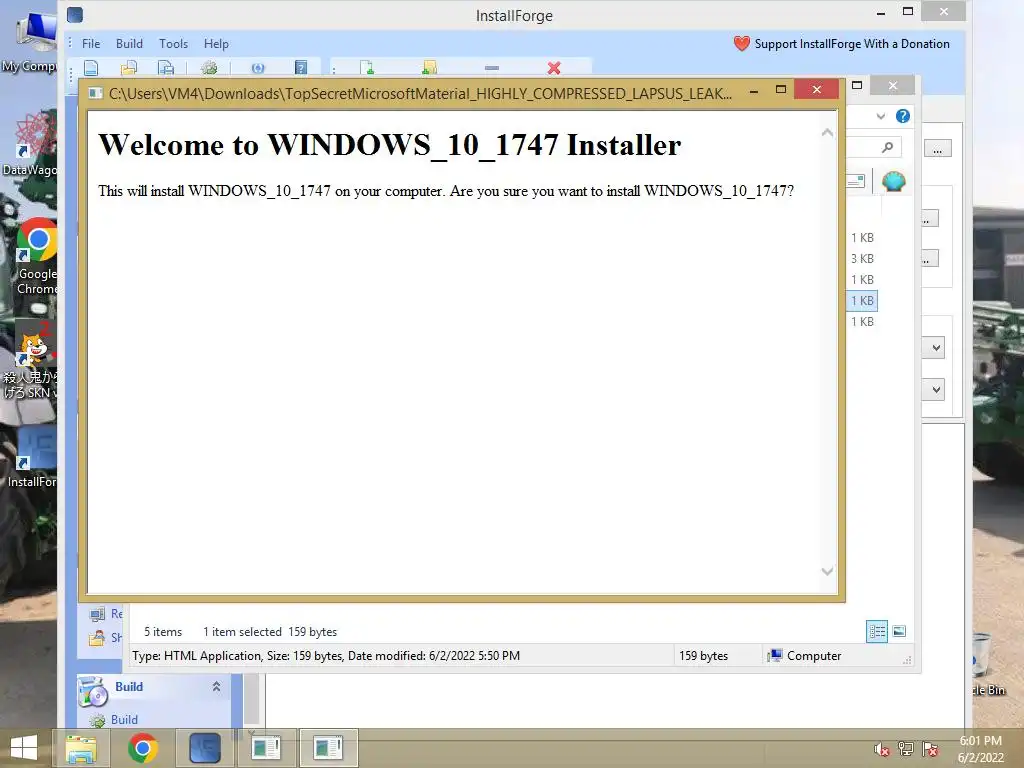Image resolution: width=1024 pixels, height=768 pixels.
Task: Click the seashell icon in Explorer ribbon
Action: (x=893, y=181)
